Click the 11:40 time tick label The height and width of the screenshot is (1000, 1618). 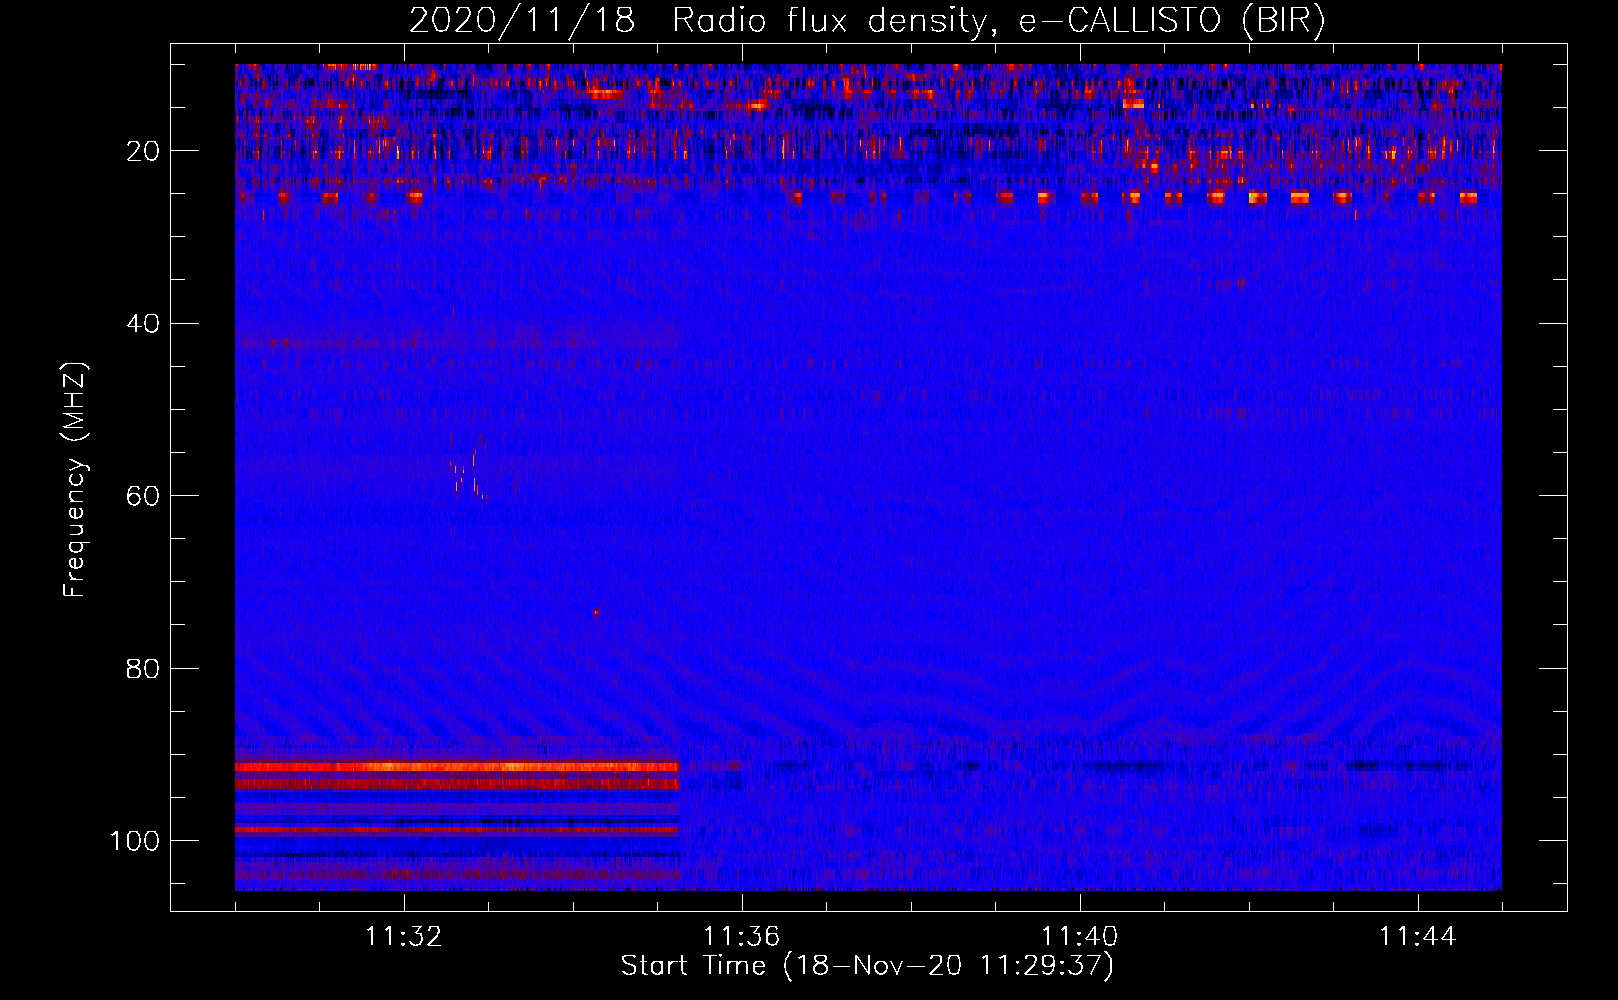coord(1080,937)
